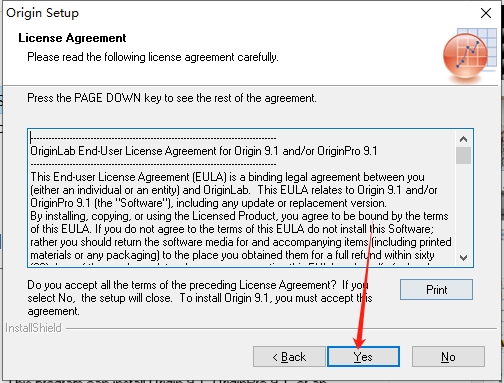The image size is (504, 383).
Task: Click the Origin Setup title bar
Action: point(233,13)
